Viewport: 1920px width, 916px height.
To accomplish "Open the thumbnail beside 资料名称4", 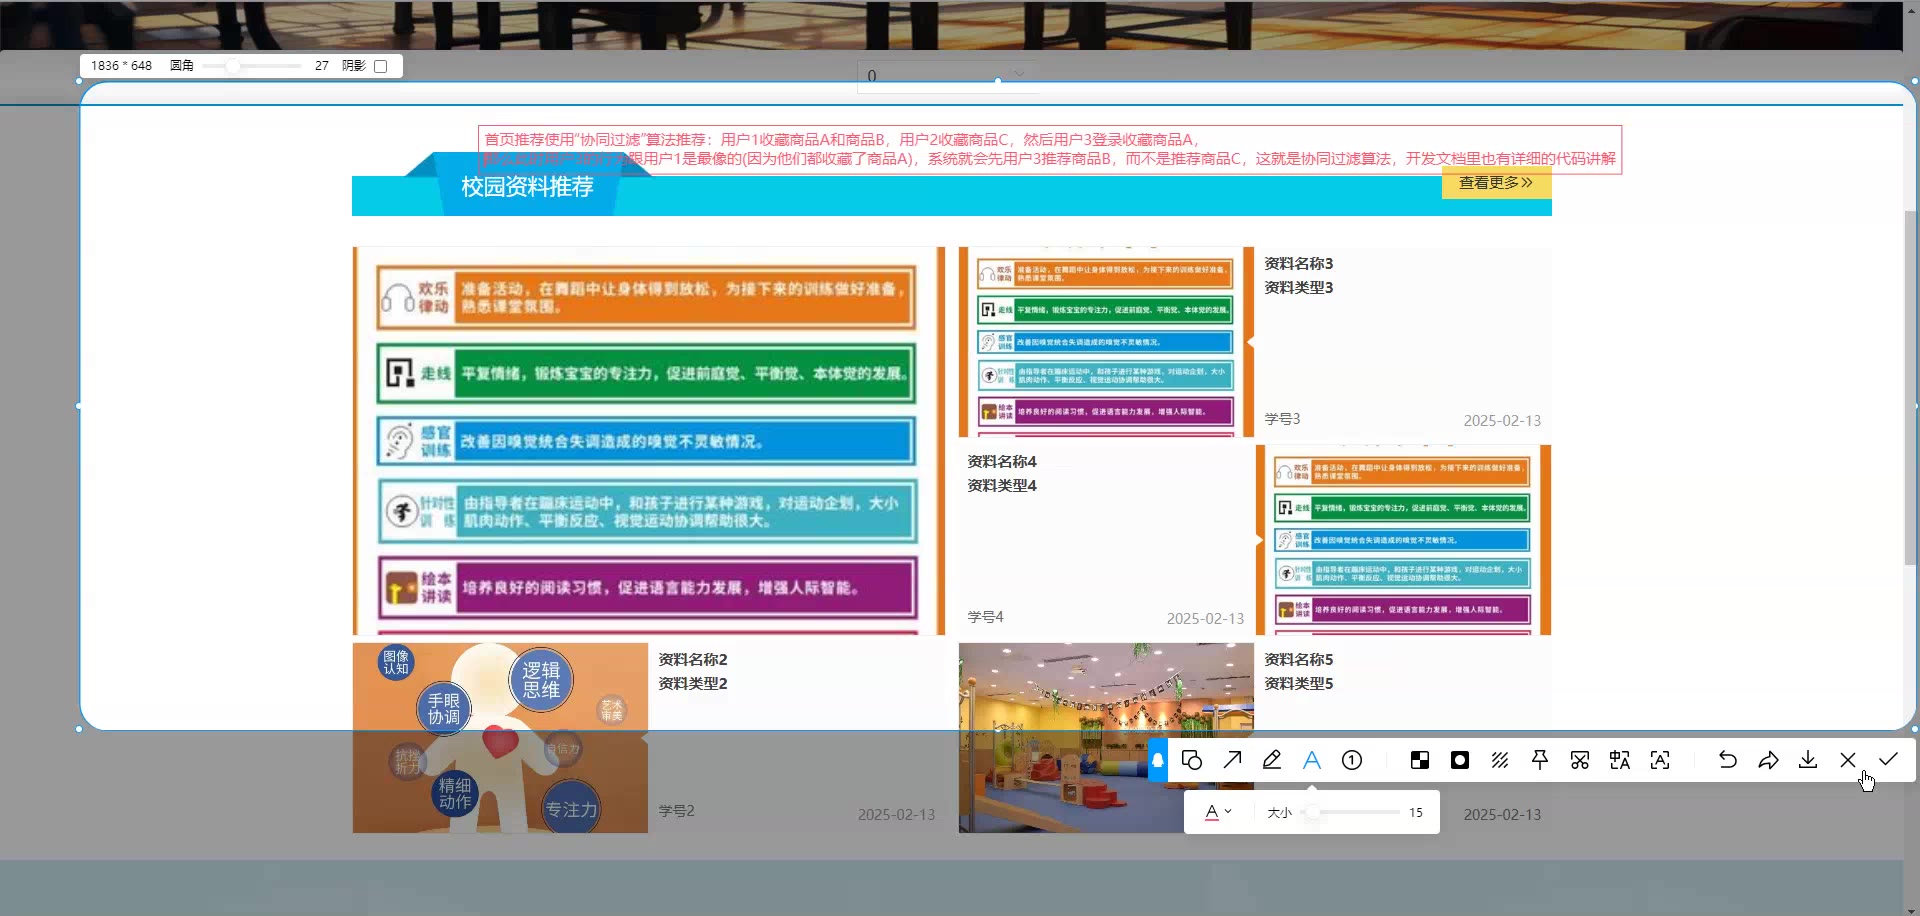I will point(1403,540).
